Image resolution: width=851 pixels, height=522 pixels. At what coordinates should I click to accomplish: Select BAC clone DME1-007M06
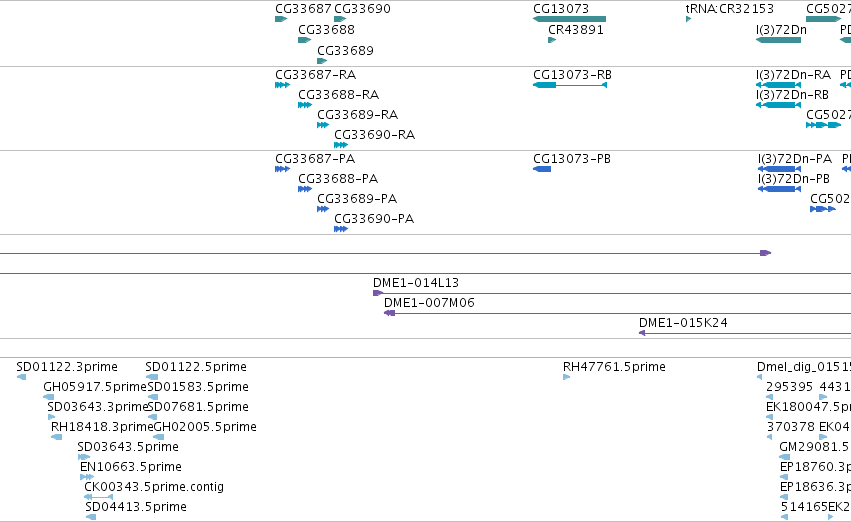[617, 314]
